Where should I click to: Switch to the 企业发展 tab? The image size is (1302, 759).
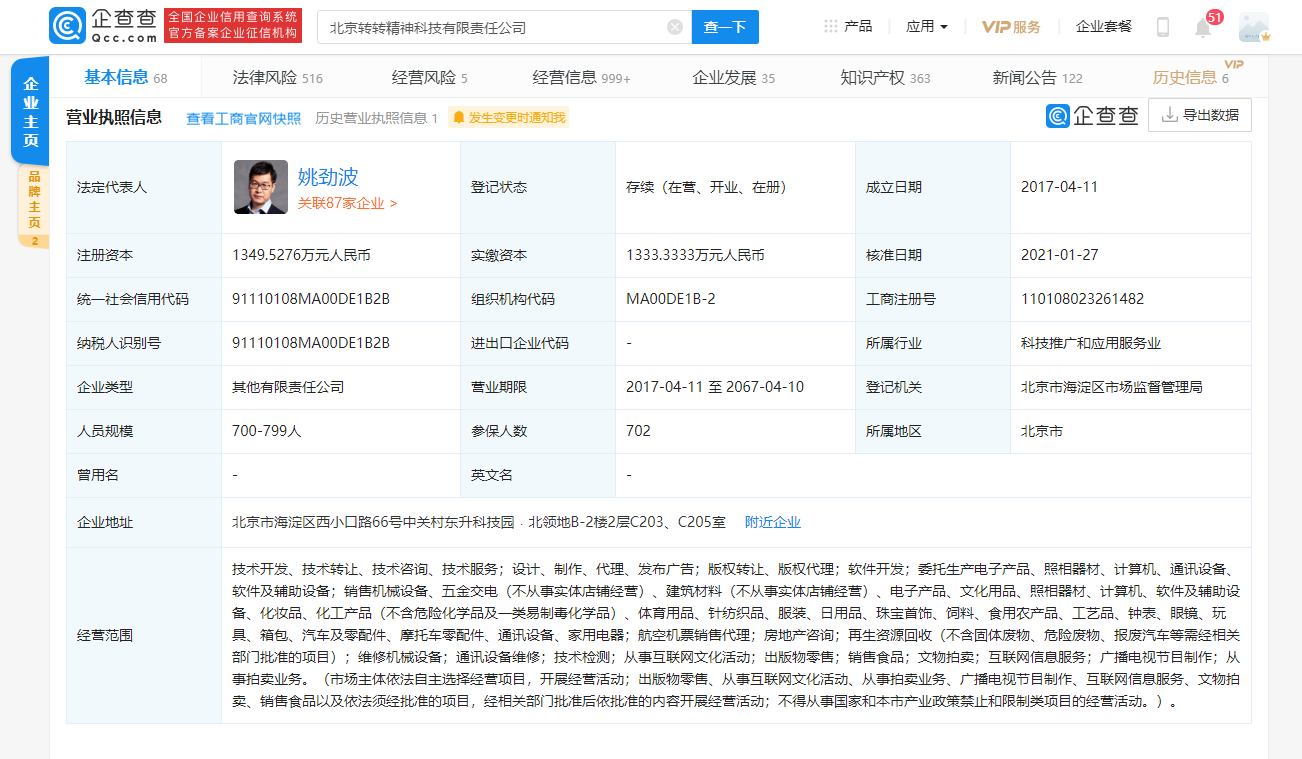click(x=733, y=78)
